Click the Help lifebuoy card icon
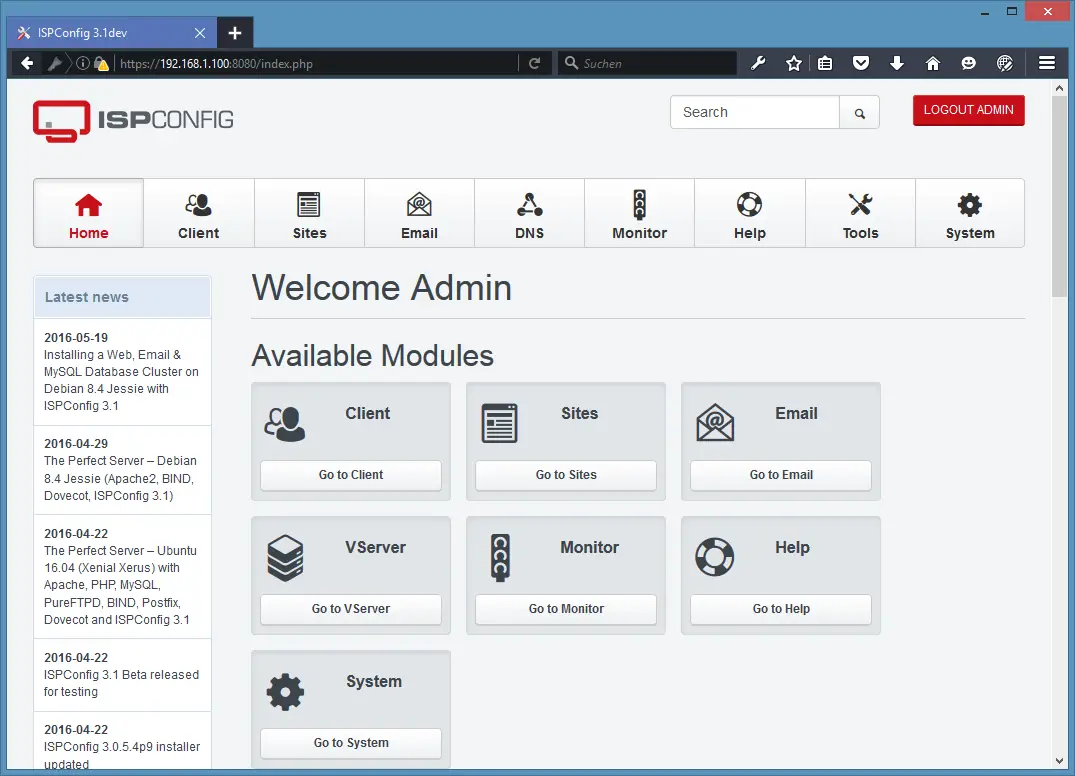The width and height of the screenshot is (1075, 776). coord(714,557)
